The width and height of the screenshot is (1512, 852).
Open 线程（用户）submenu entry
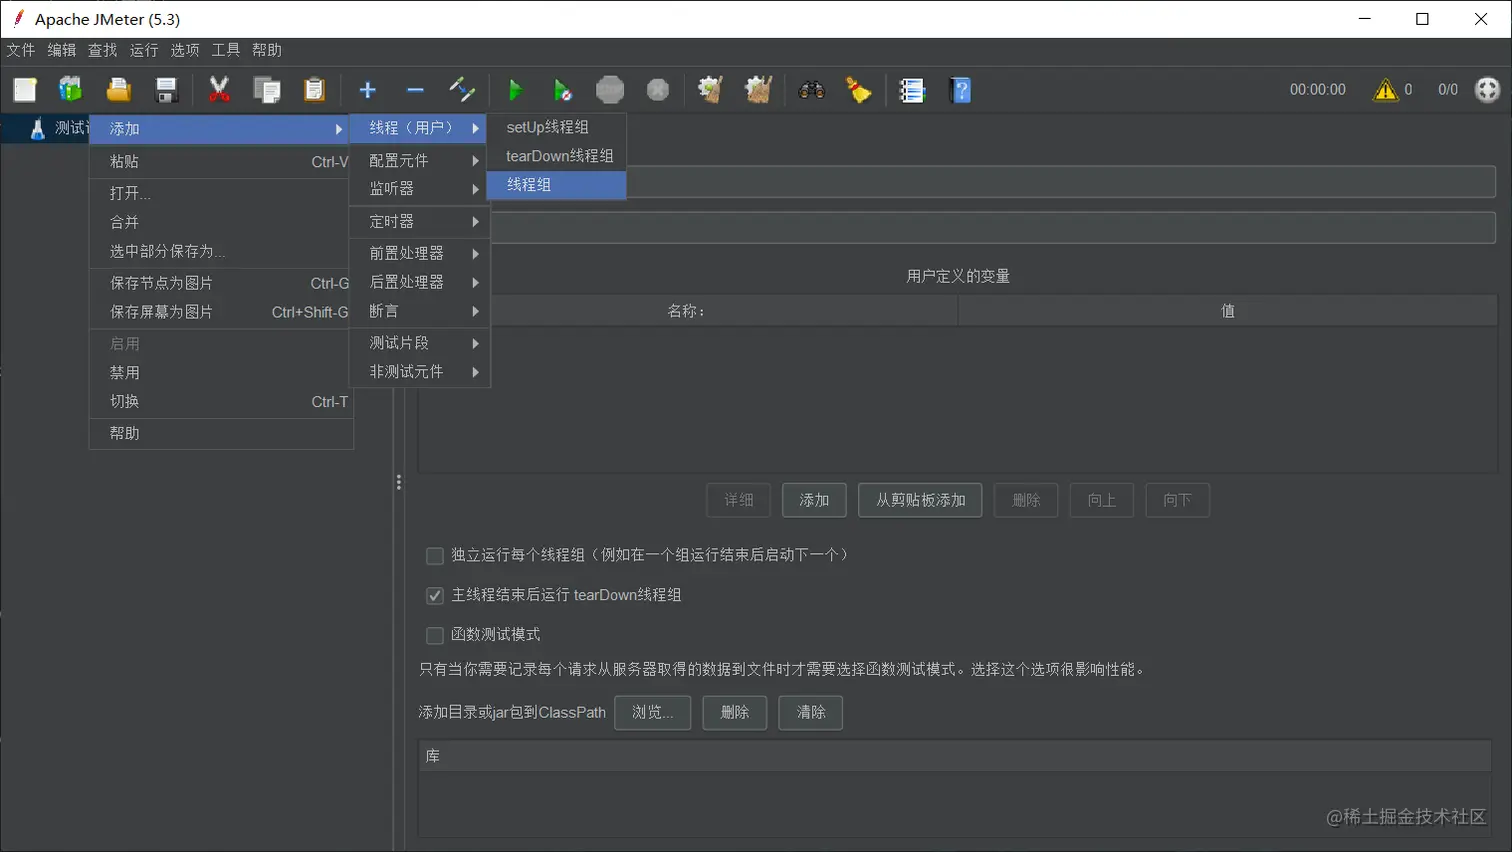tap(419, 128)
